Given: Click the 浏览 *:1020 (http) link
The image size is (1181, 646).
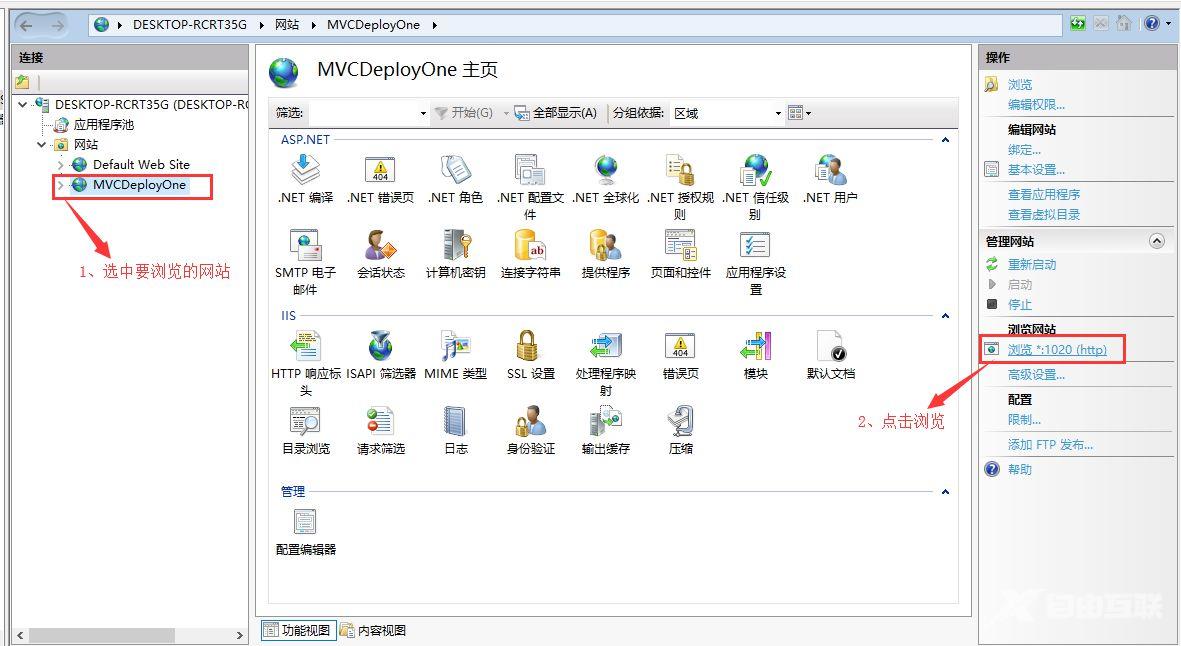Looking at the screenshot, I should 1057,350.
